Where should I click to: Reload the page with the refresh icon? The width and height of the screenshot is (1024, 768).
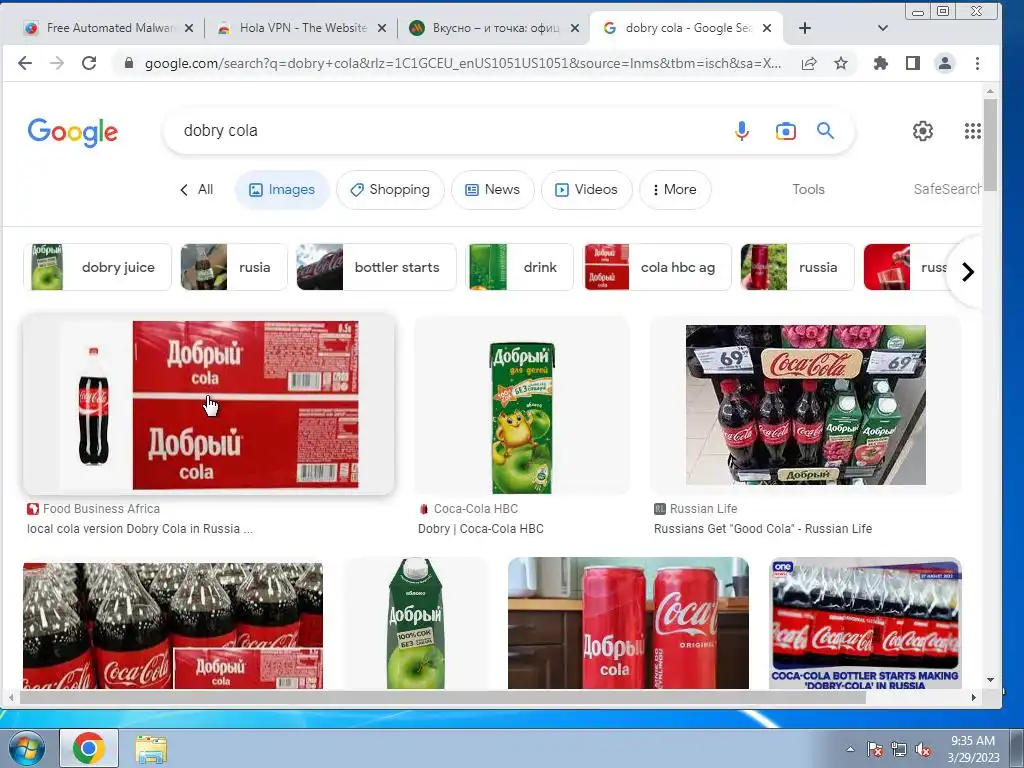[89, 63]
